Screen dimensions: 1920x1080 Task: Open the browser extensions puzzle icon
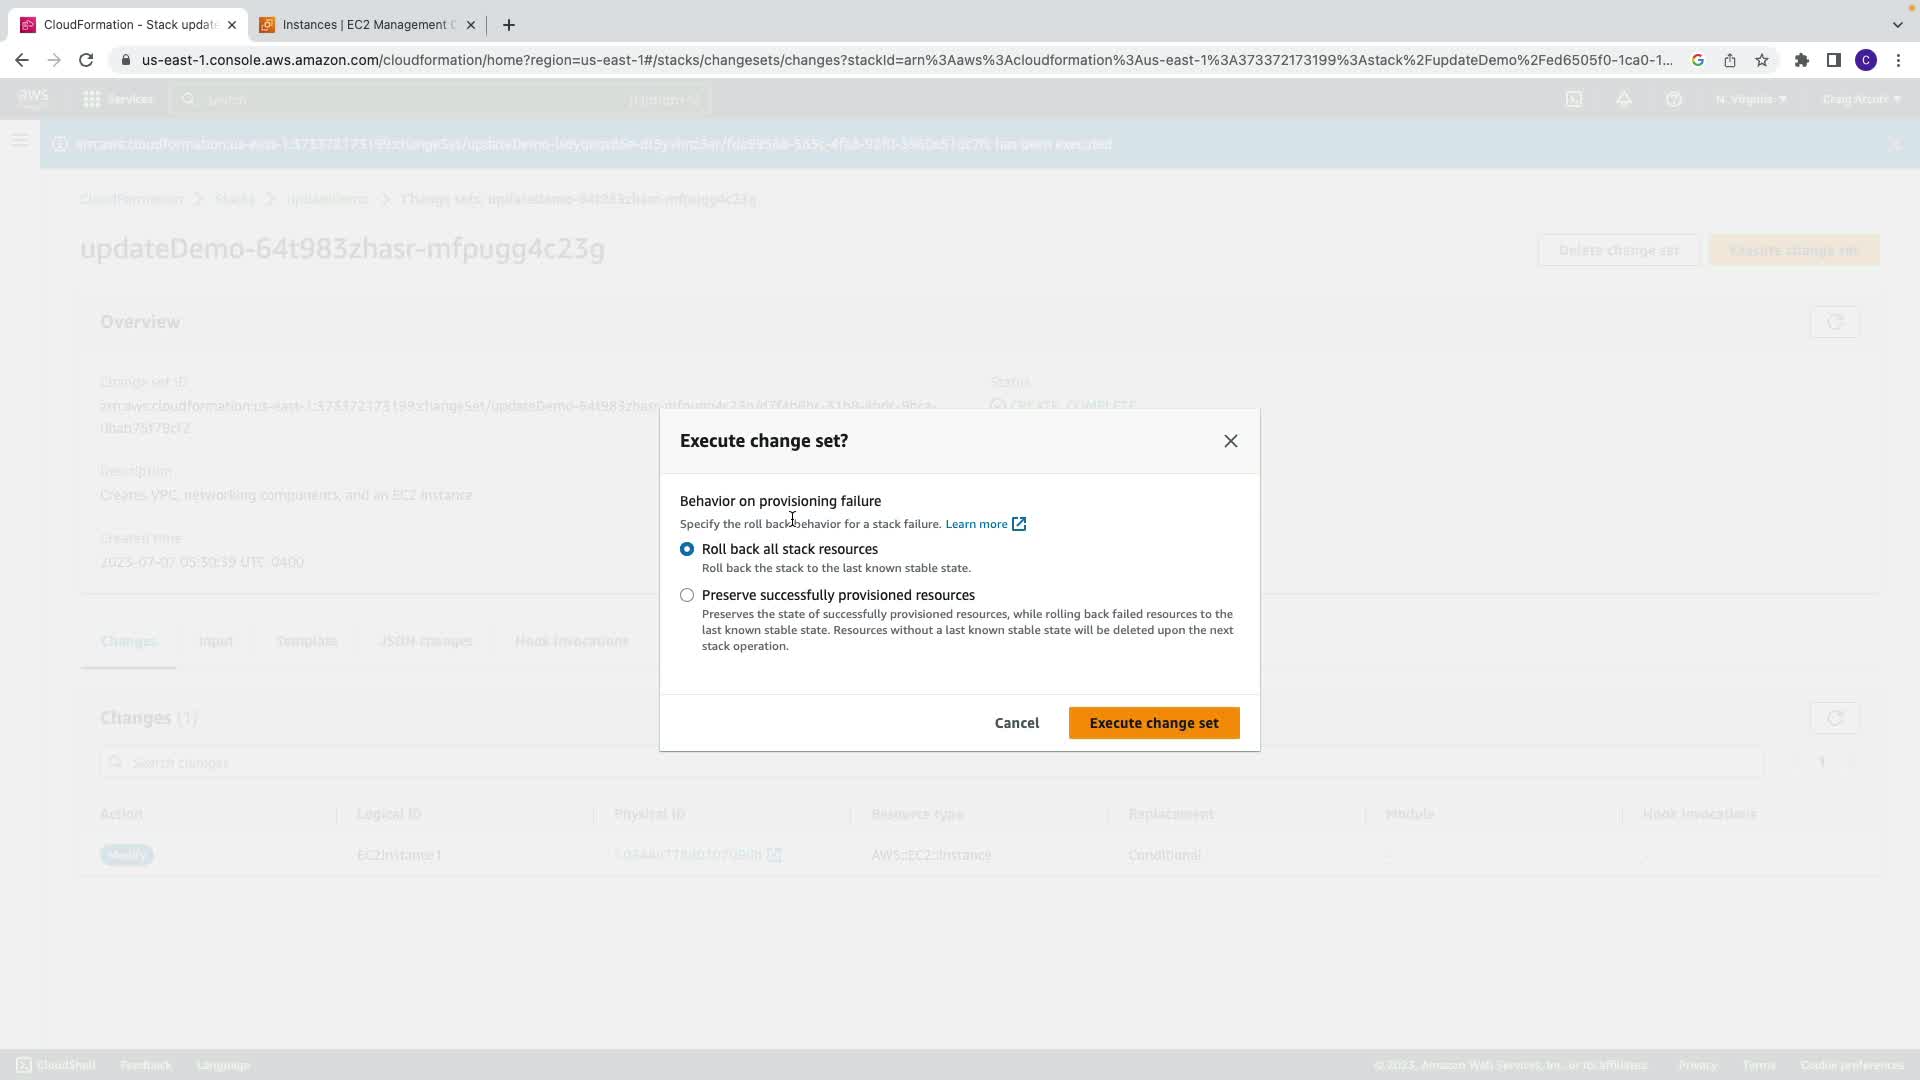(1801, 60)
